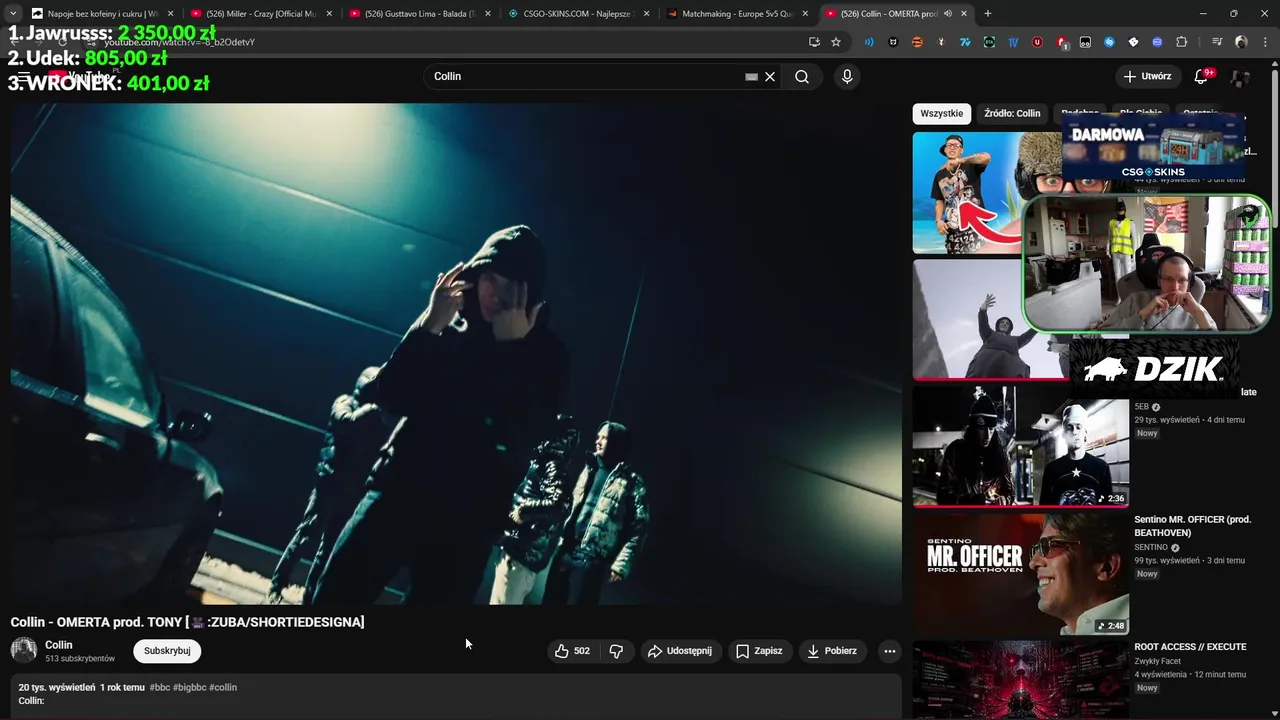Open the MR. OFFICER video thumbnail

[1021, 574]
